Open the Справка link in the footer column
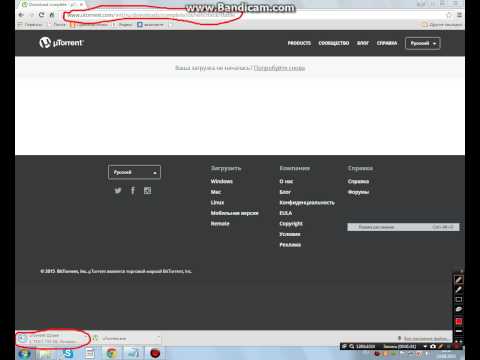 (x=358, y=181)
